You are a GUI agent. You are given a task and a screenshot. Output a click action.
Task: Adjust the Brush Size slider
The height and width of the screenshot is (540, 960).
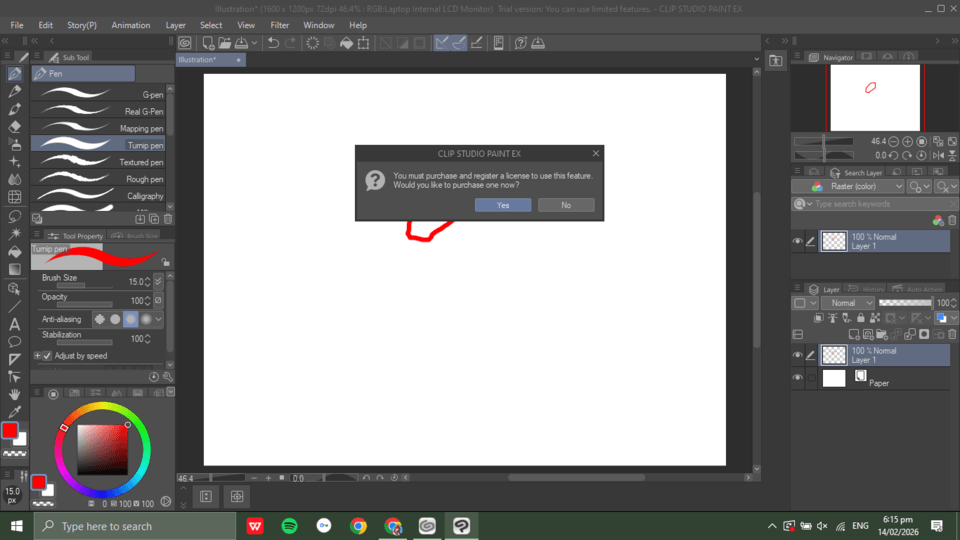(x=84, y=285)
